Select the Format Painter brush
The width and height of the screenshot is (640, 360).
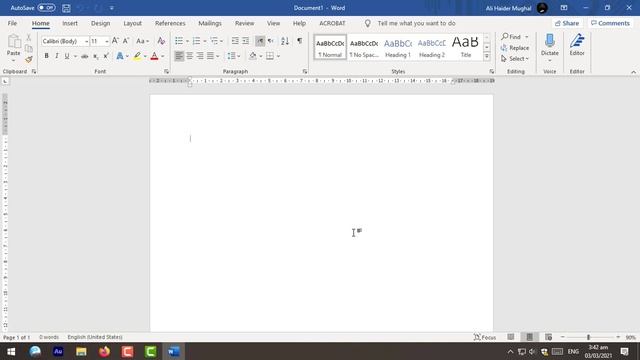[29, 60]
